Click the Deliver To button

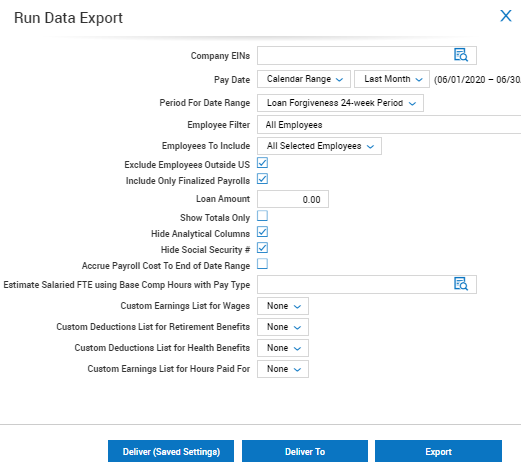(x=305, y=451)
